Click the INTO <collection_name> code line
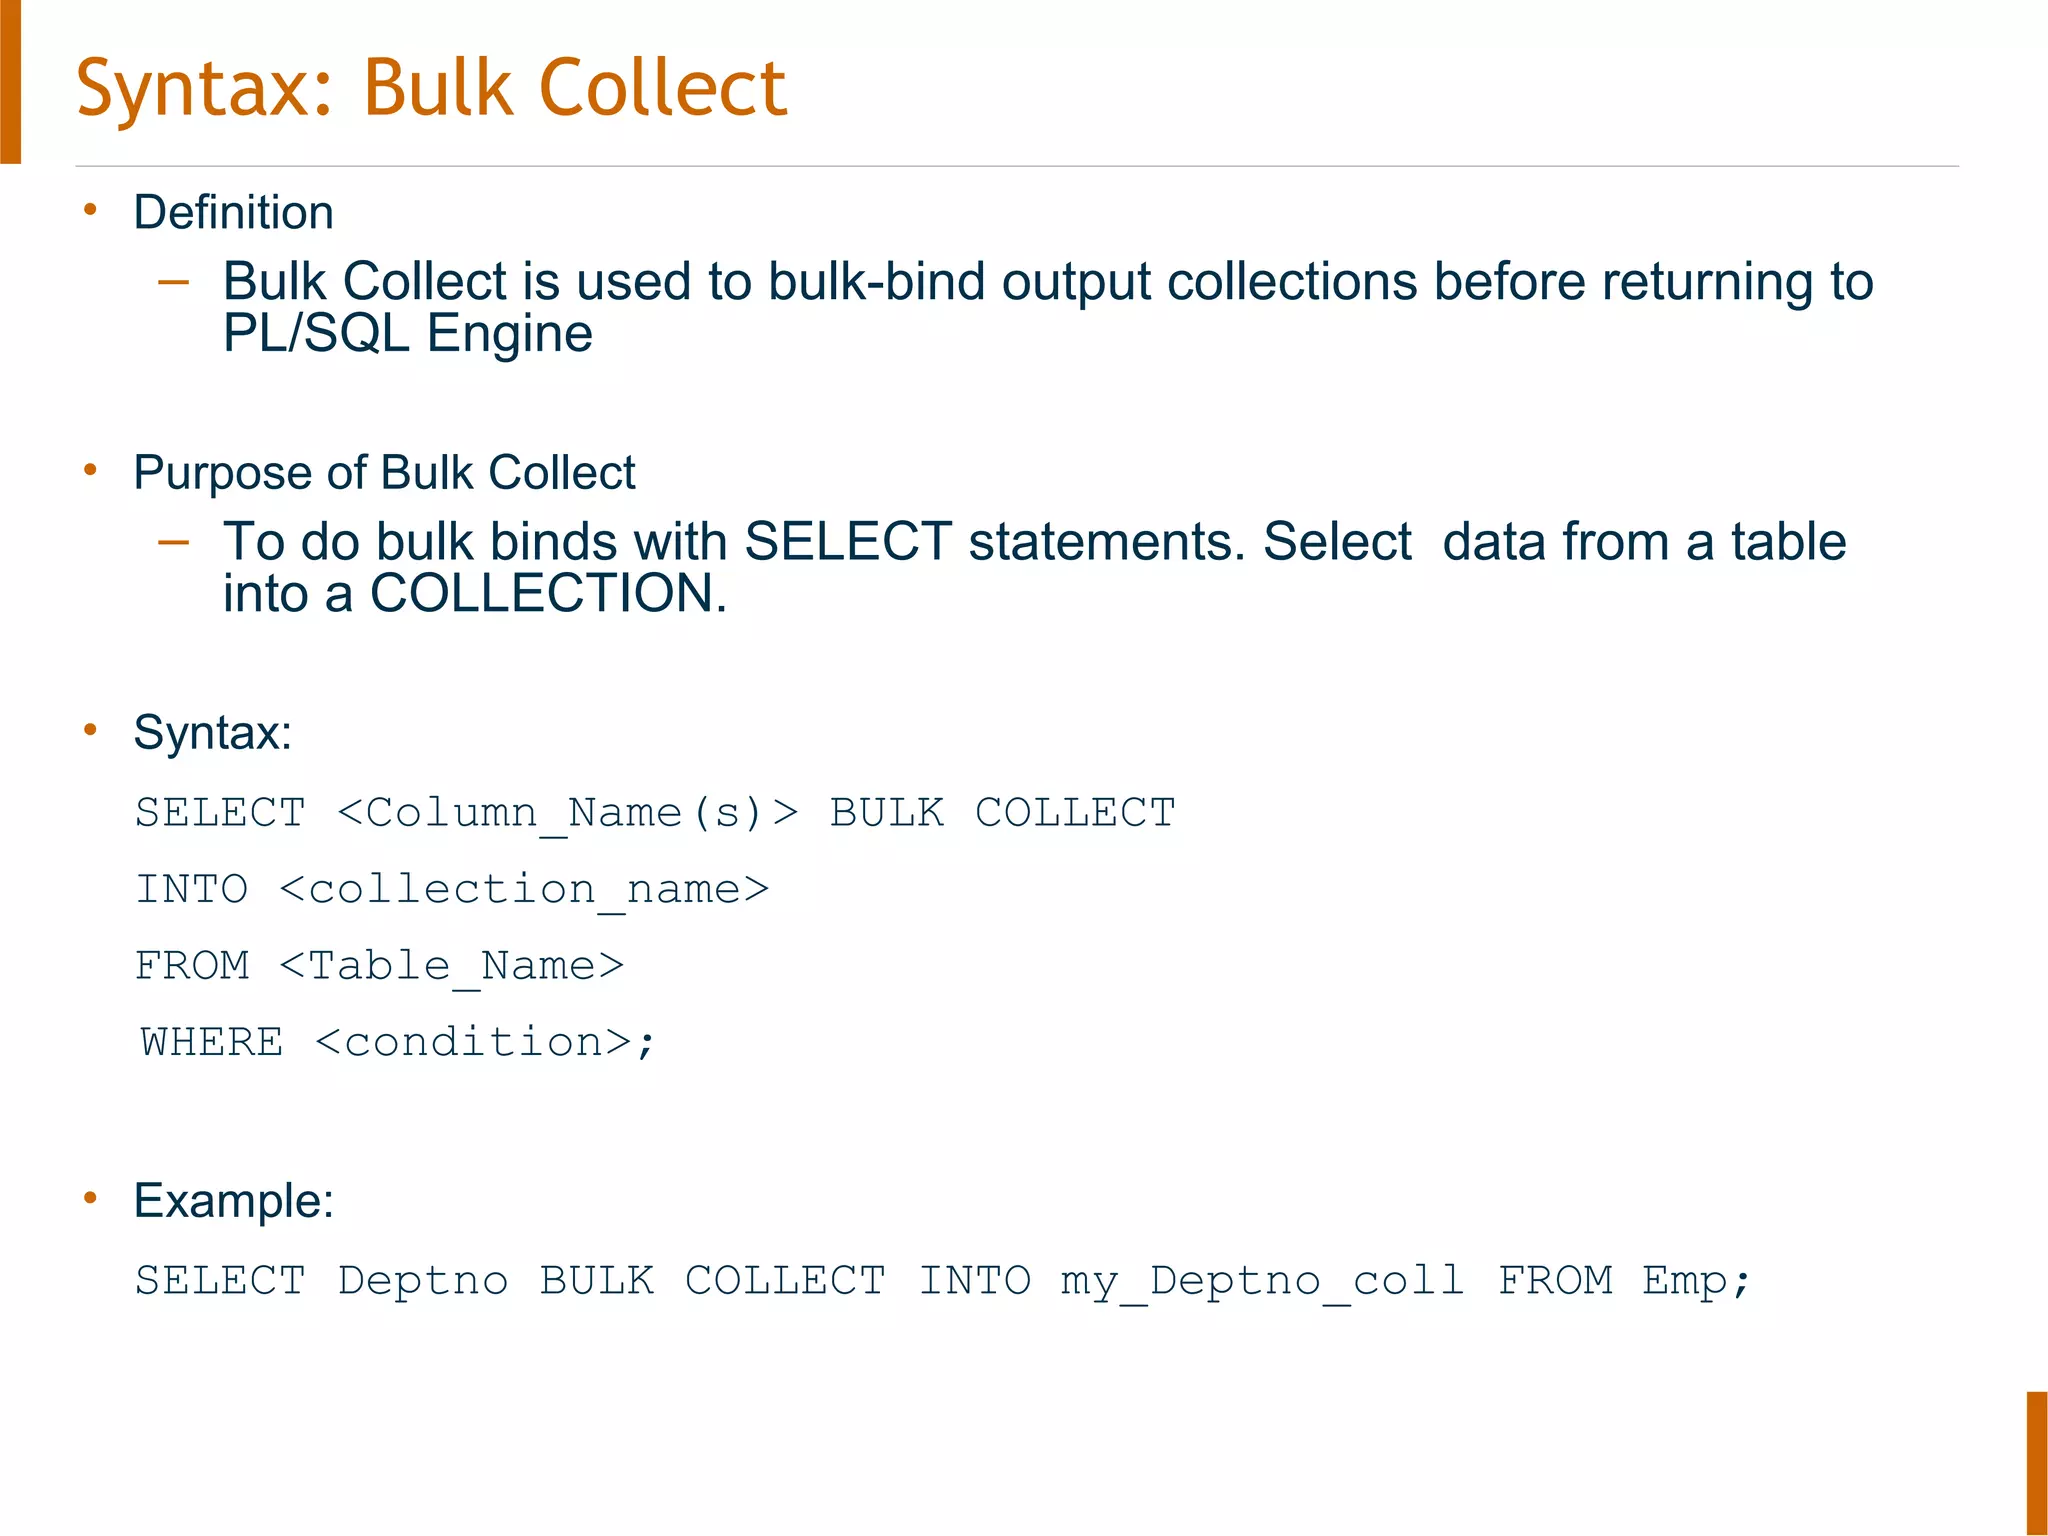 452,889
